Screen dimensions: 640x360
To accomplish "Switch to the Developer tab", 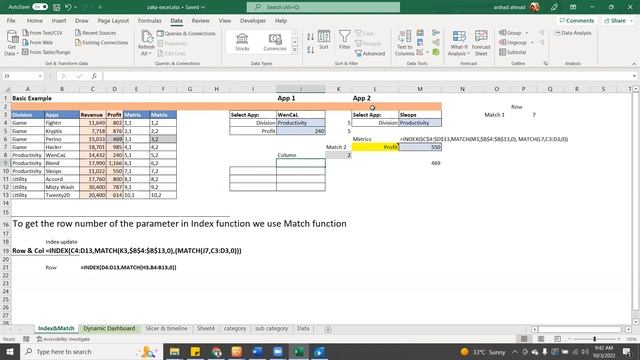I will (253, 20).
